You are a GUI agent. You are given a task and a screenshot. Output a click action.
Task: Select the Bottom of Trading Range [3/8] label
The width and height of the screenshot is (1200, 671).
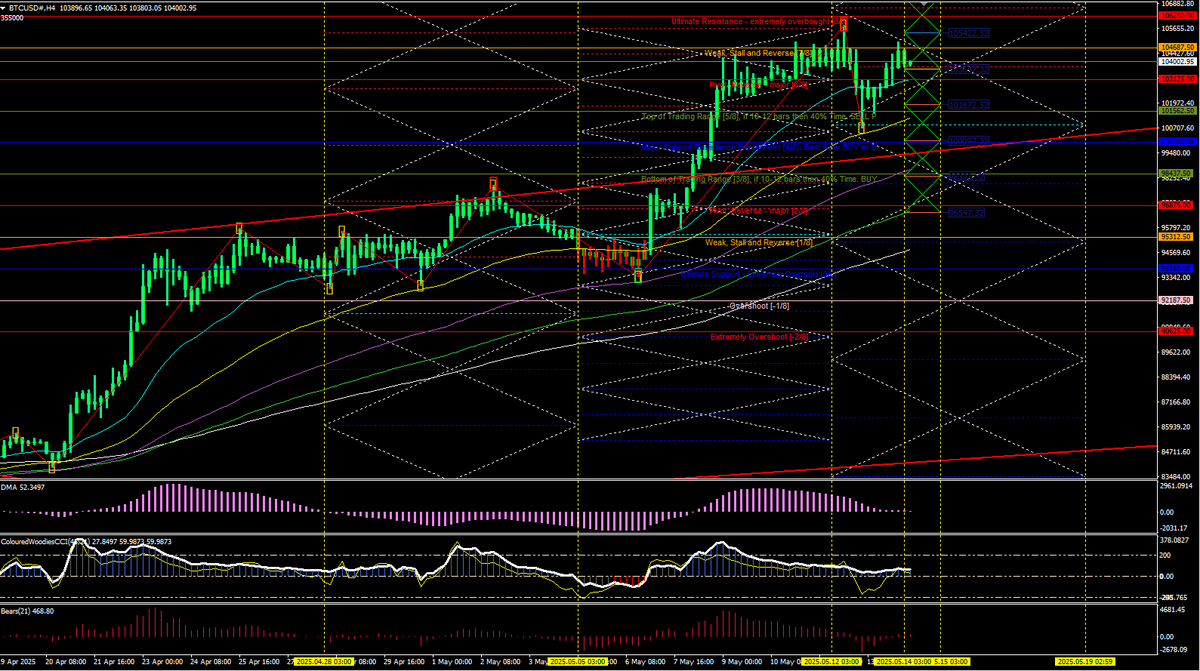tap(758, 179)
